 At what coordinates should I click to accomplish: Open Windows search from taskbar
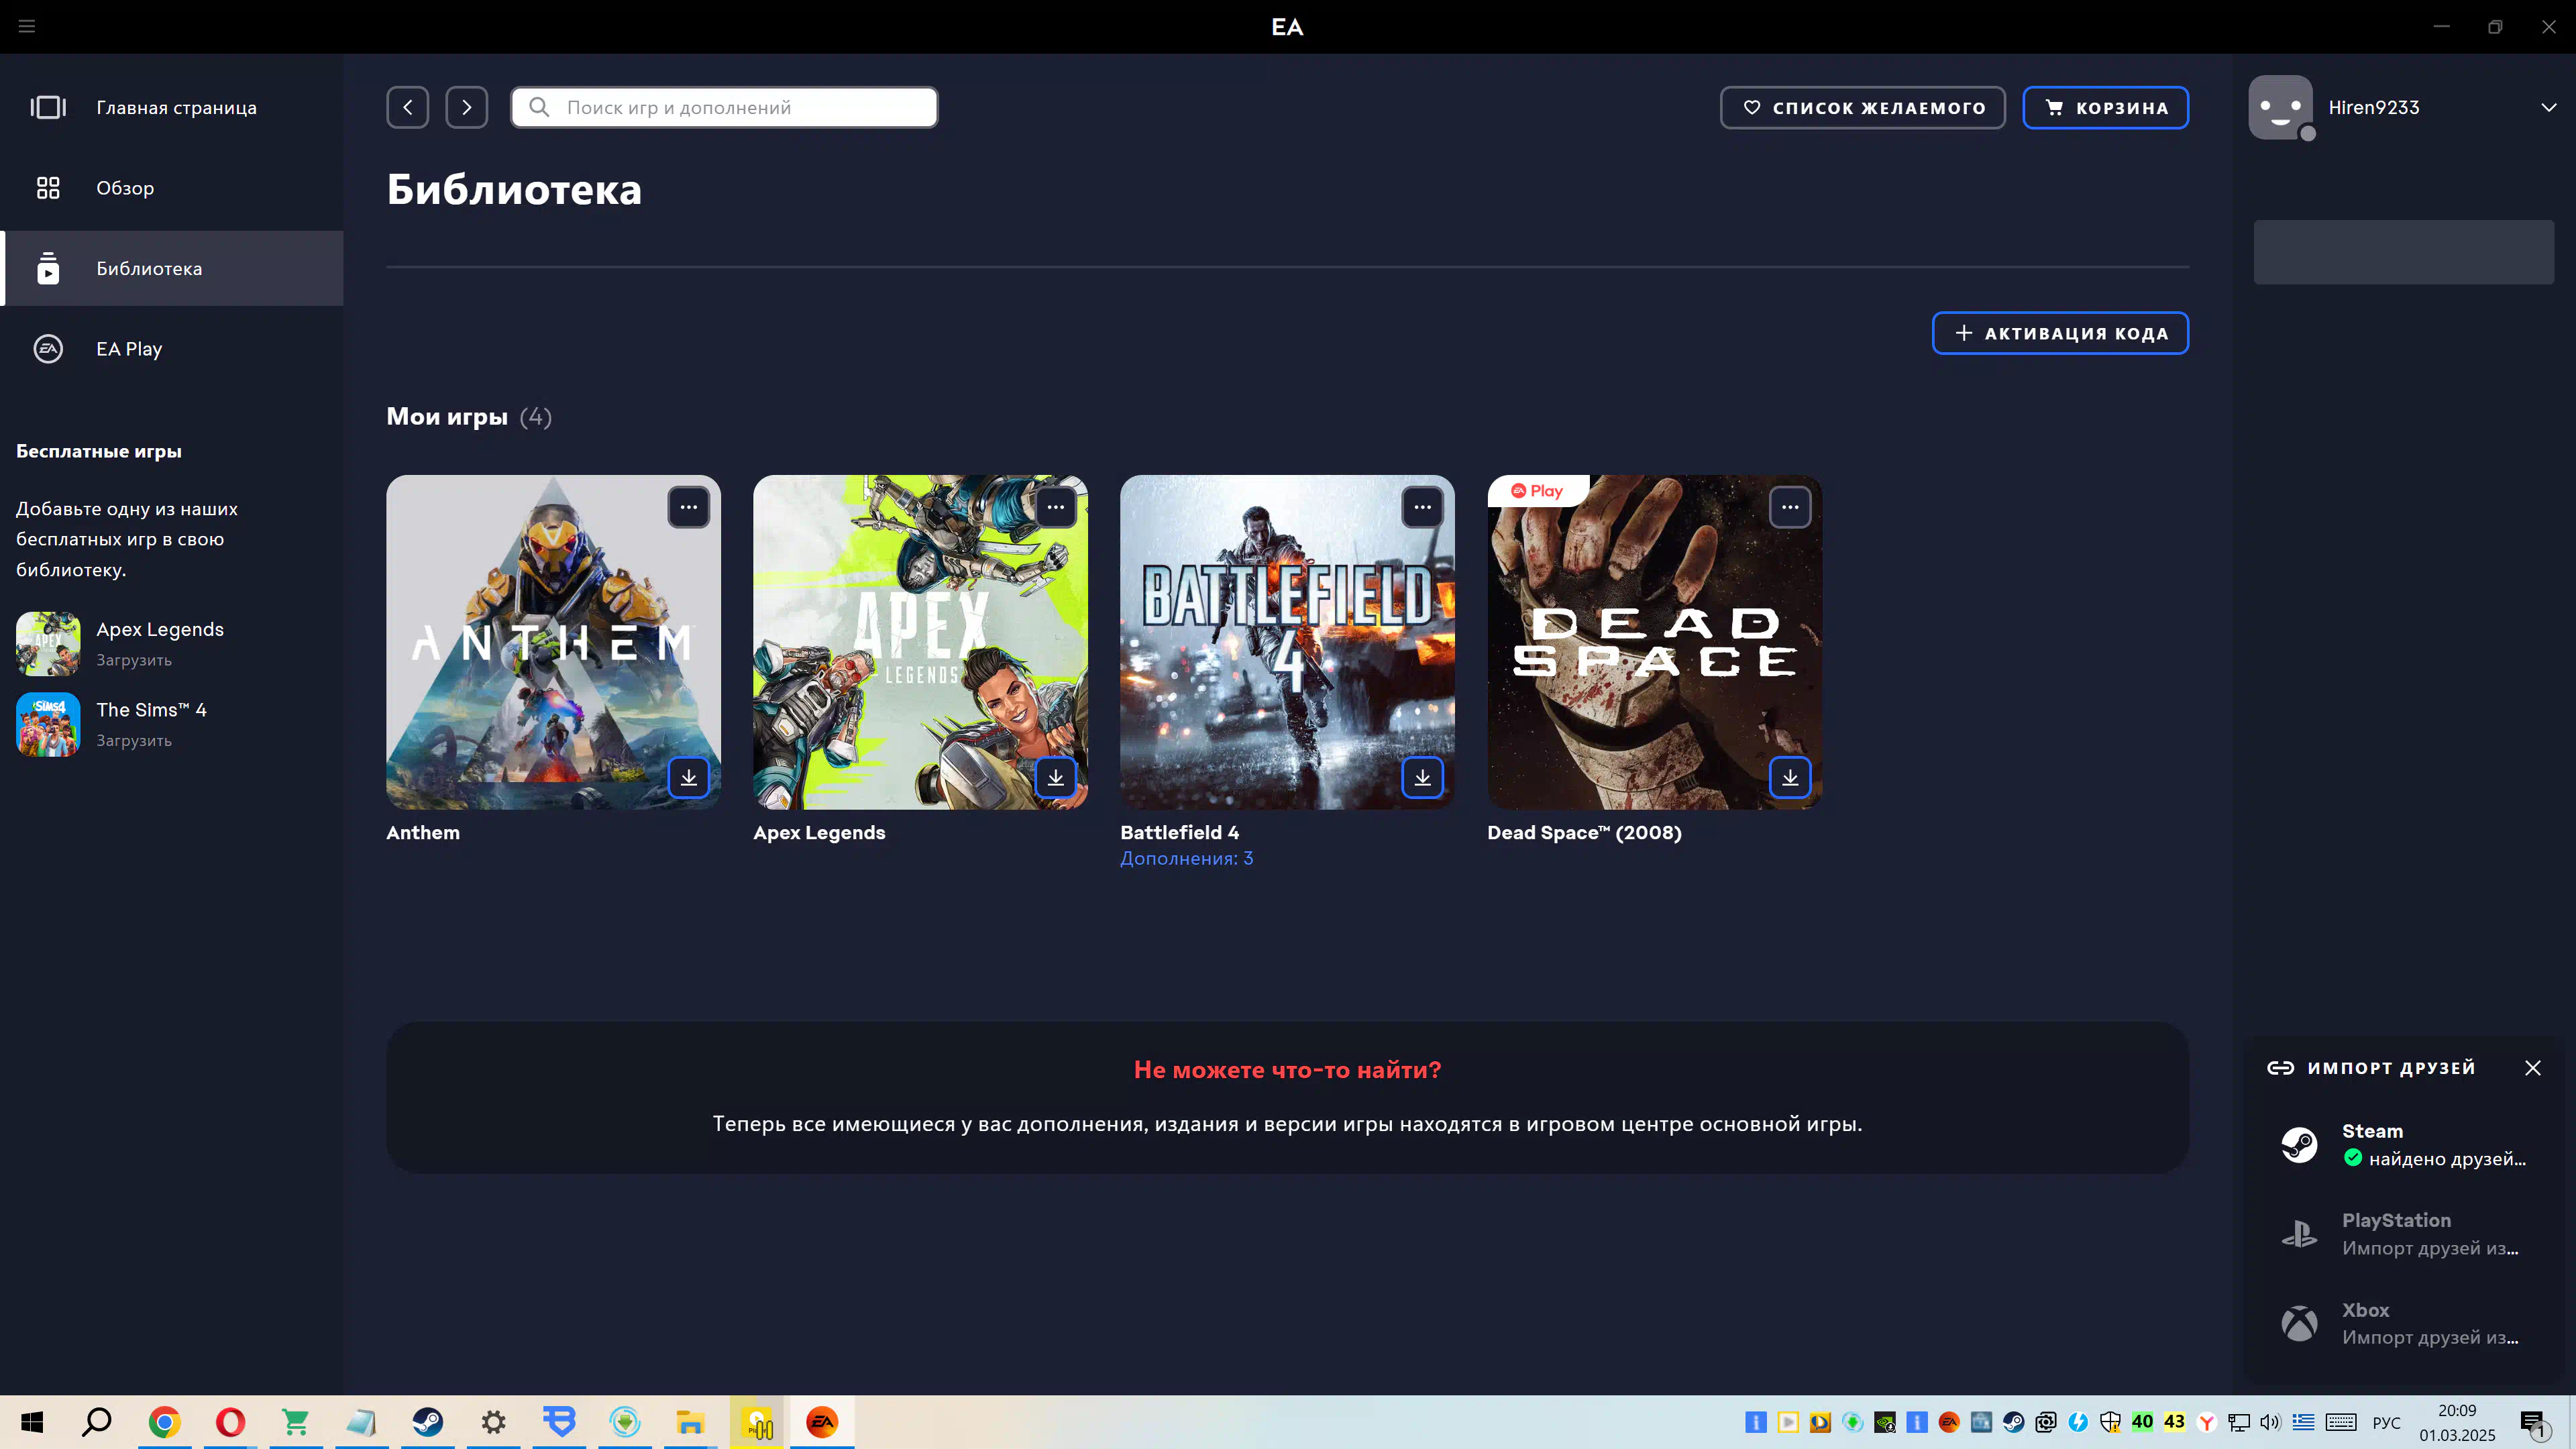click(97, 1422)
